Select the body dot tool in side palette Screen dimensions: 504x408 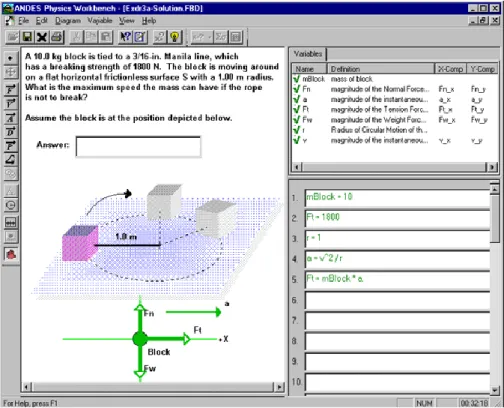tap(10, 58)
